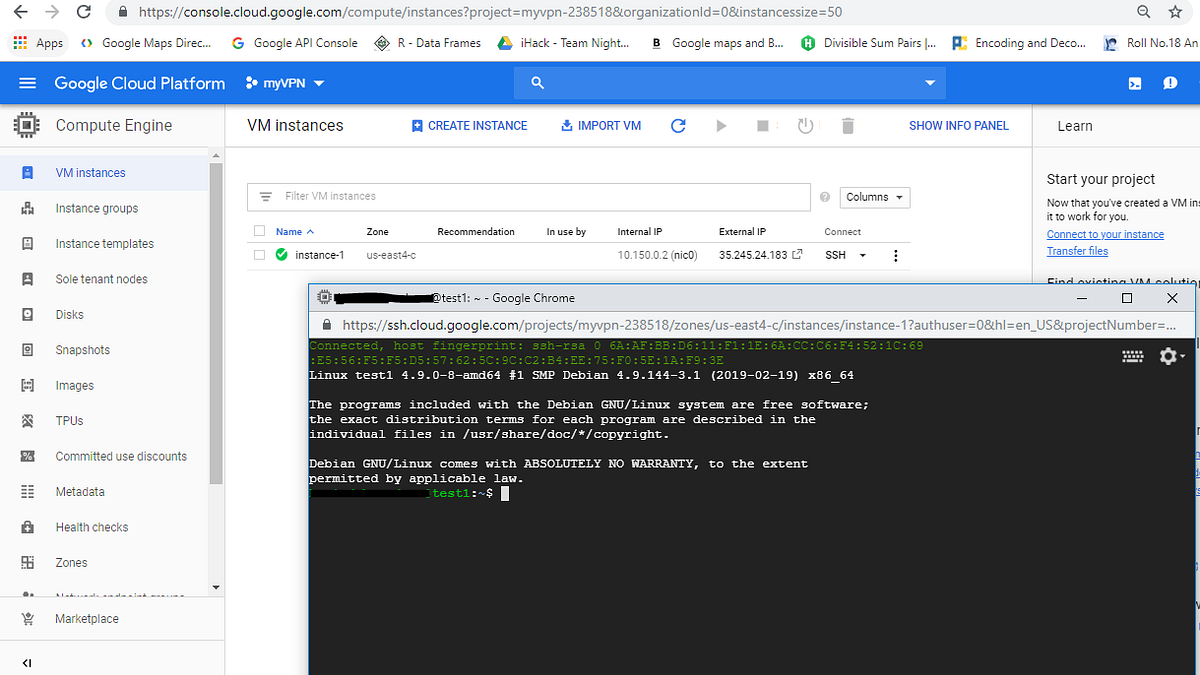Screen dimensions: 1200x675
Task: Click SHOW INFO PANEL
Action: pos(959,126)
